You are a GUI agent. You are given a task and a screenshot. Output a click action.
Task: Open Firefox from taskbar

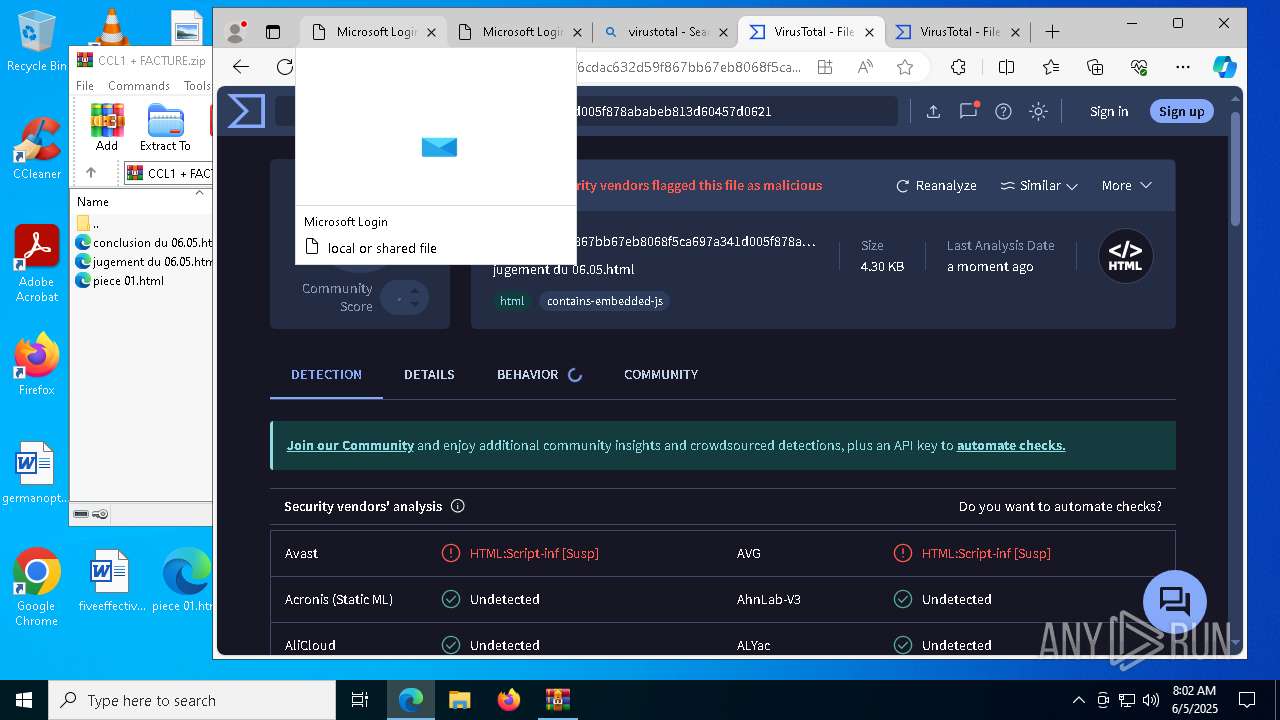[509, 700]
